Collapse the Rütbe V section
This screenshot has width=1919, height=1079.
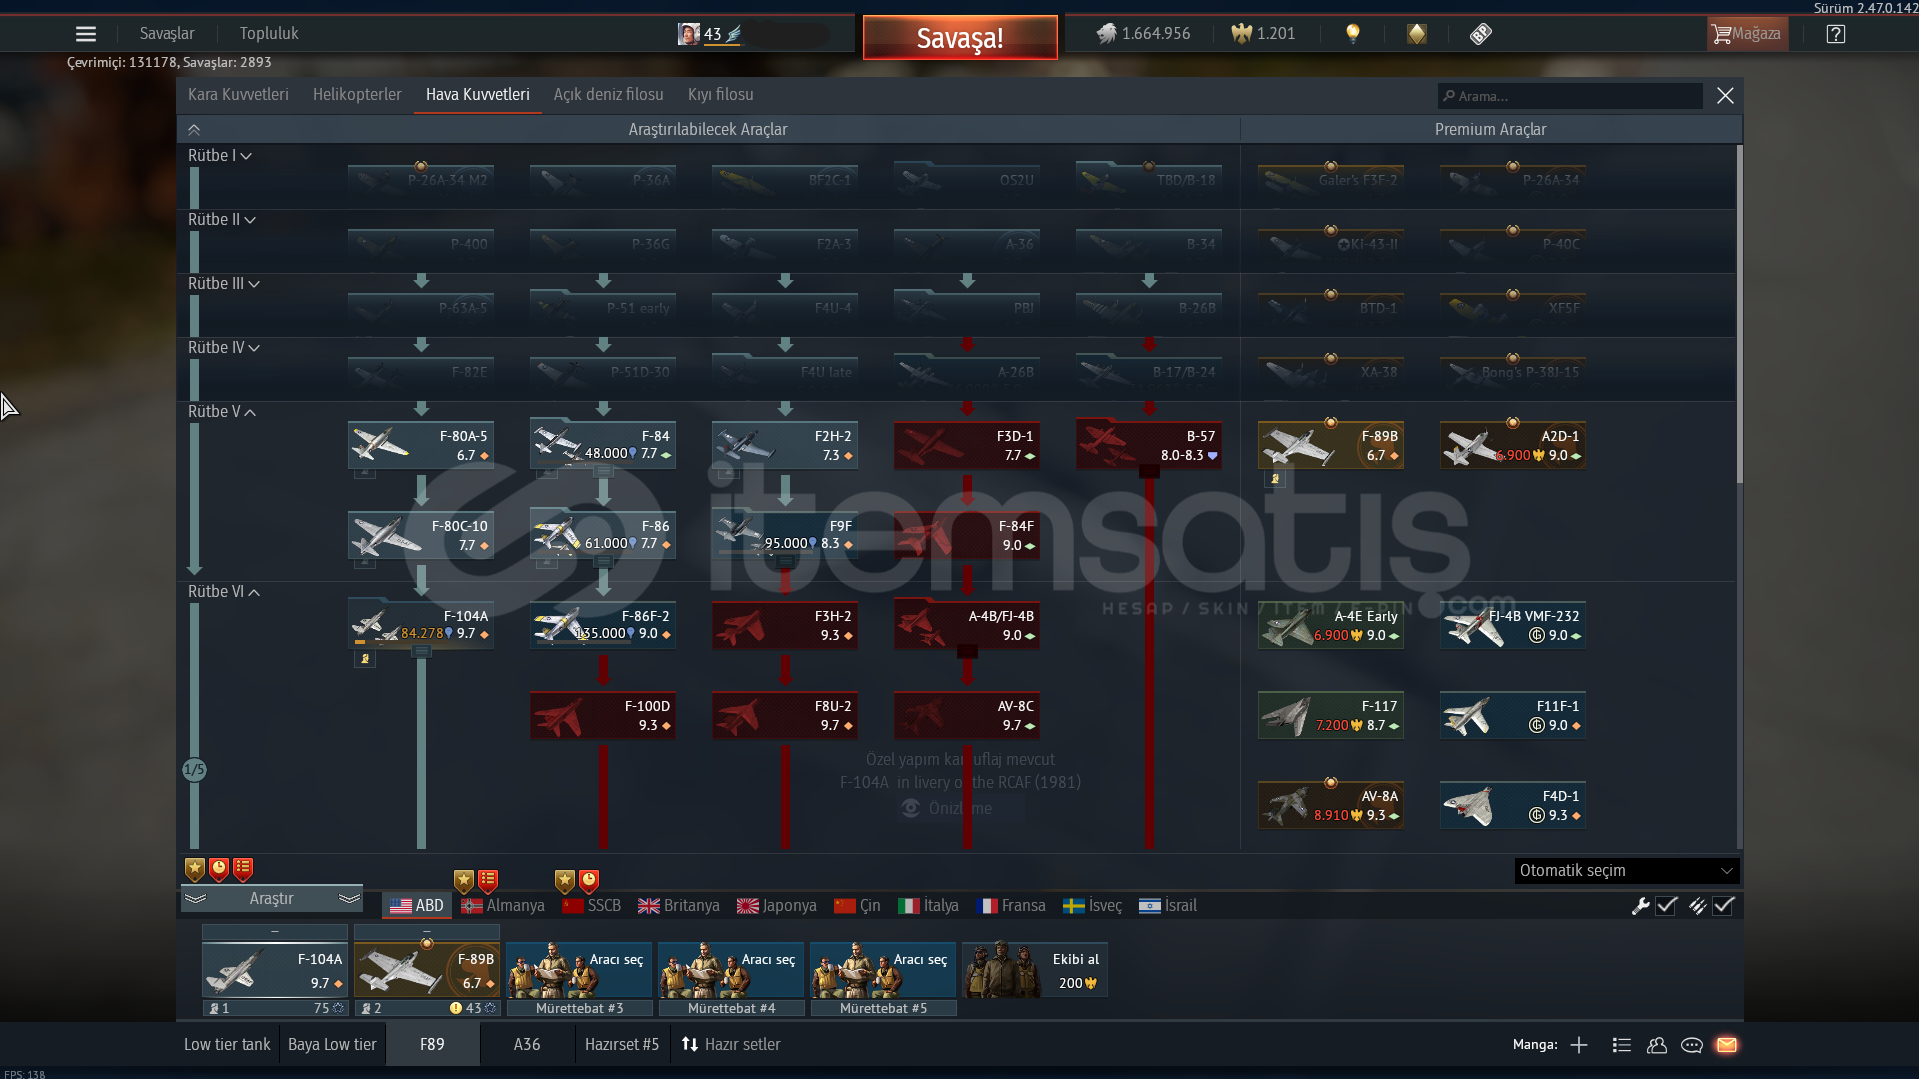tap(222, 412)
